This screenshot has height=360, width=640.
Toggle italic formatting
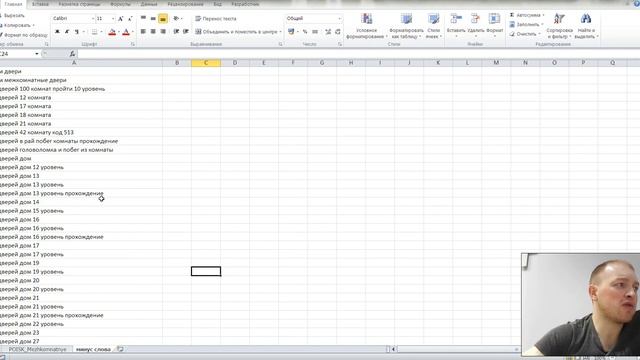click(67, 32)
